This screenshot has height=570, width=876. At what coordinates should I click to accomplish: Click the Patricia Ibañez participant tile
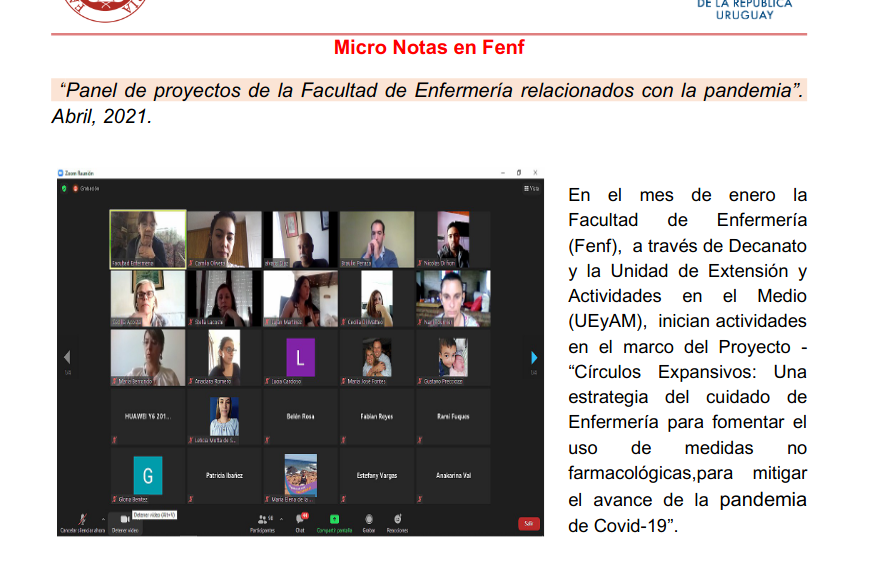(224, 476)
